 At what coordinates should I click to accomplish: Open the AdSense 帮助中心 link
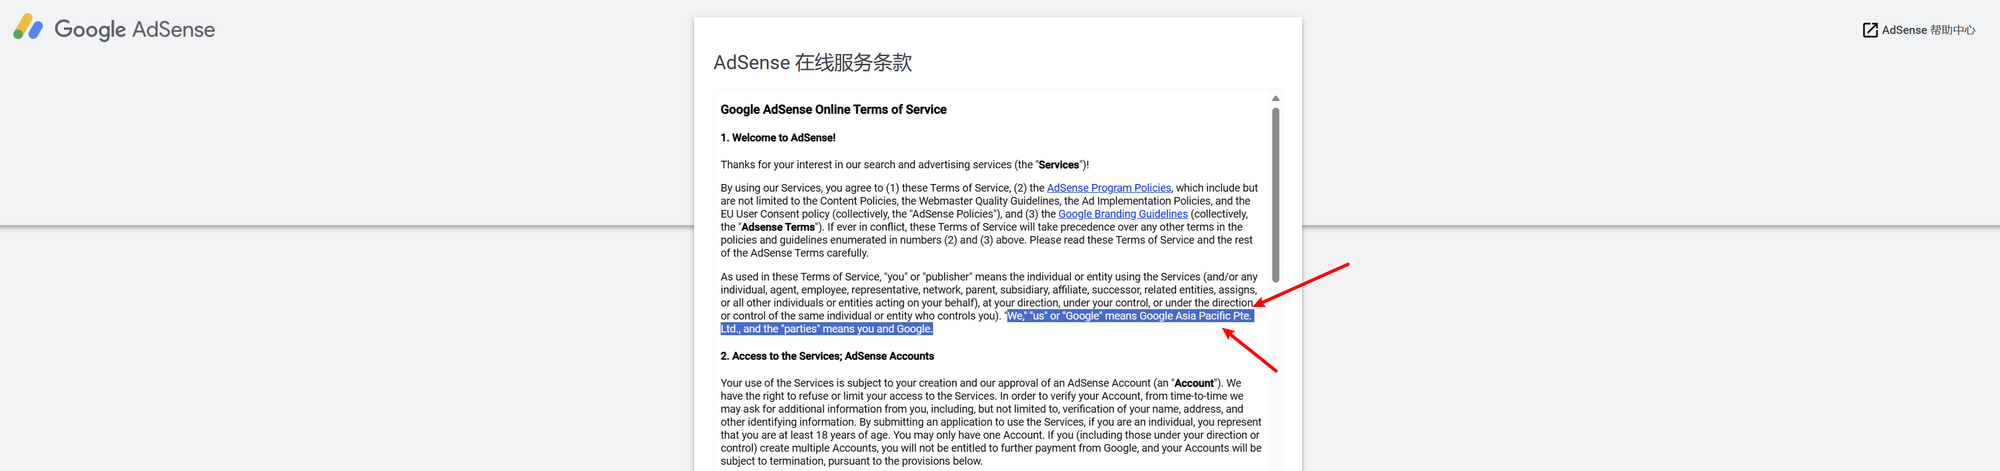pos(1928,30)
